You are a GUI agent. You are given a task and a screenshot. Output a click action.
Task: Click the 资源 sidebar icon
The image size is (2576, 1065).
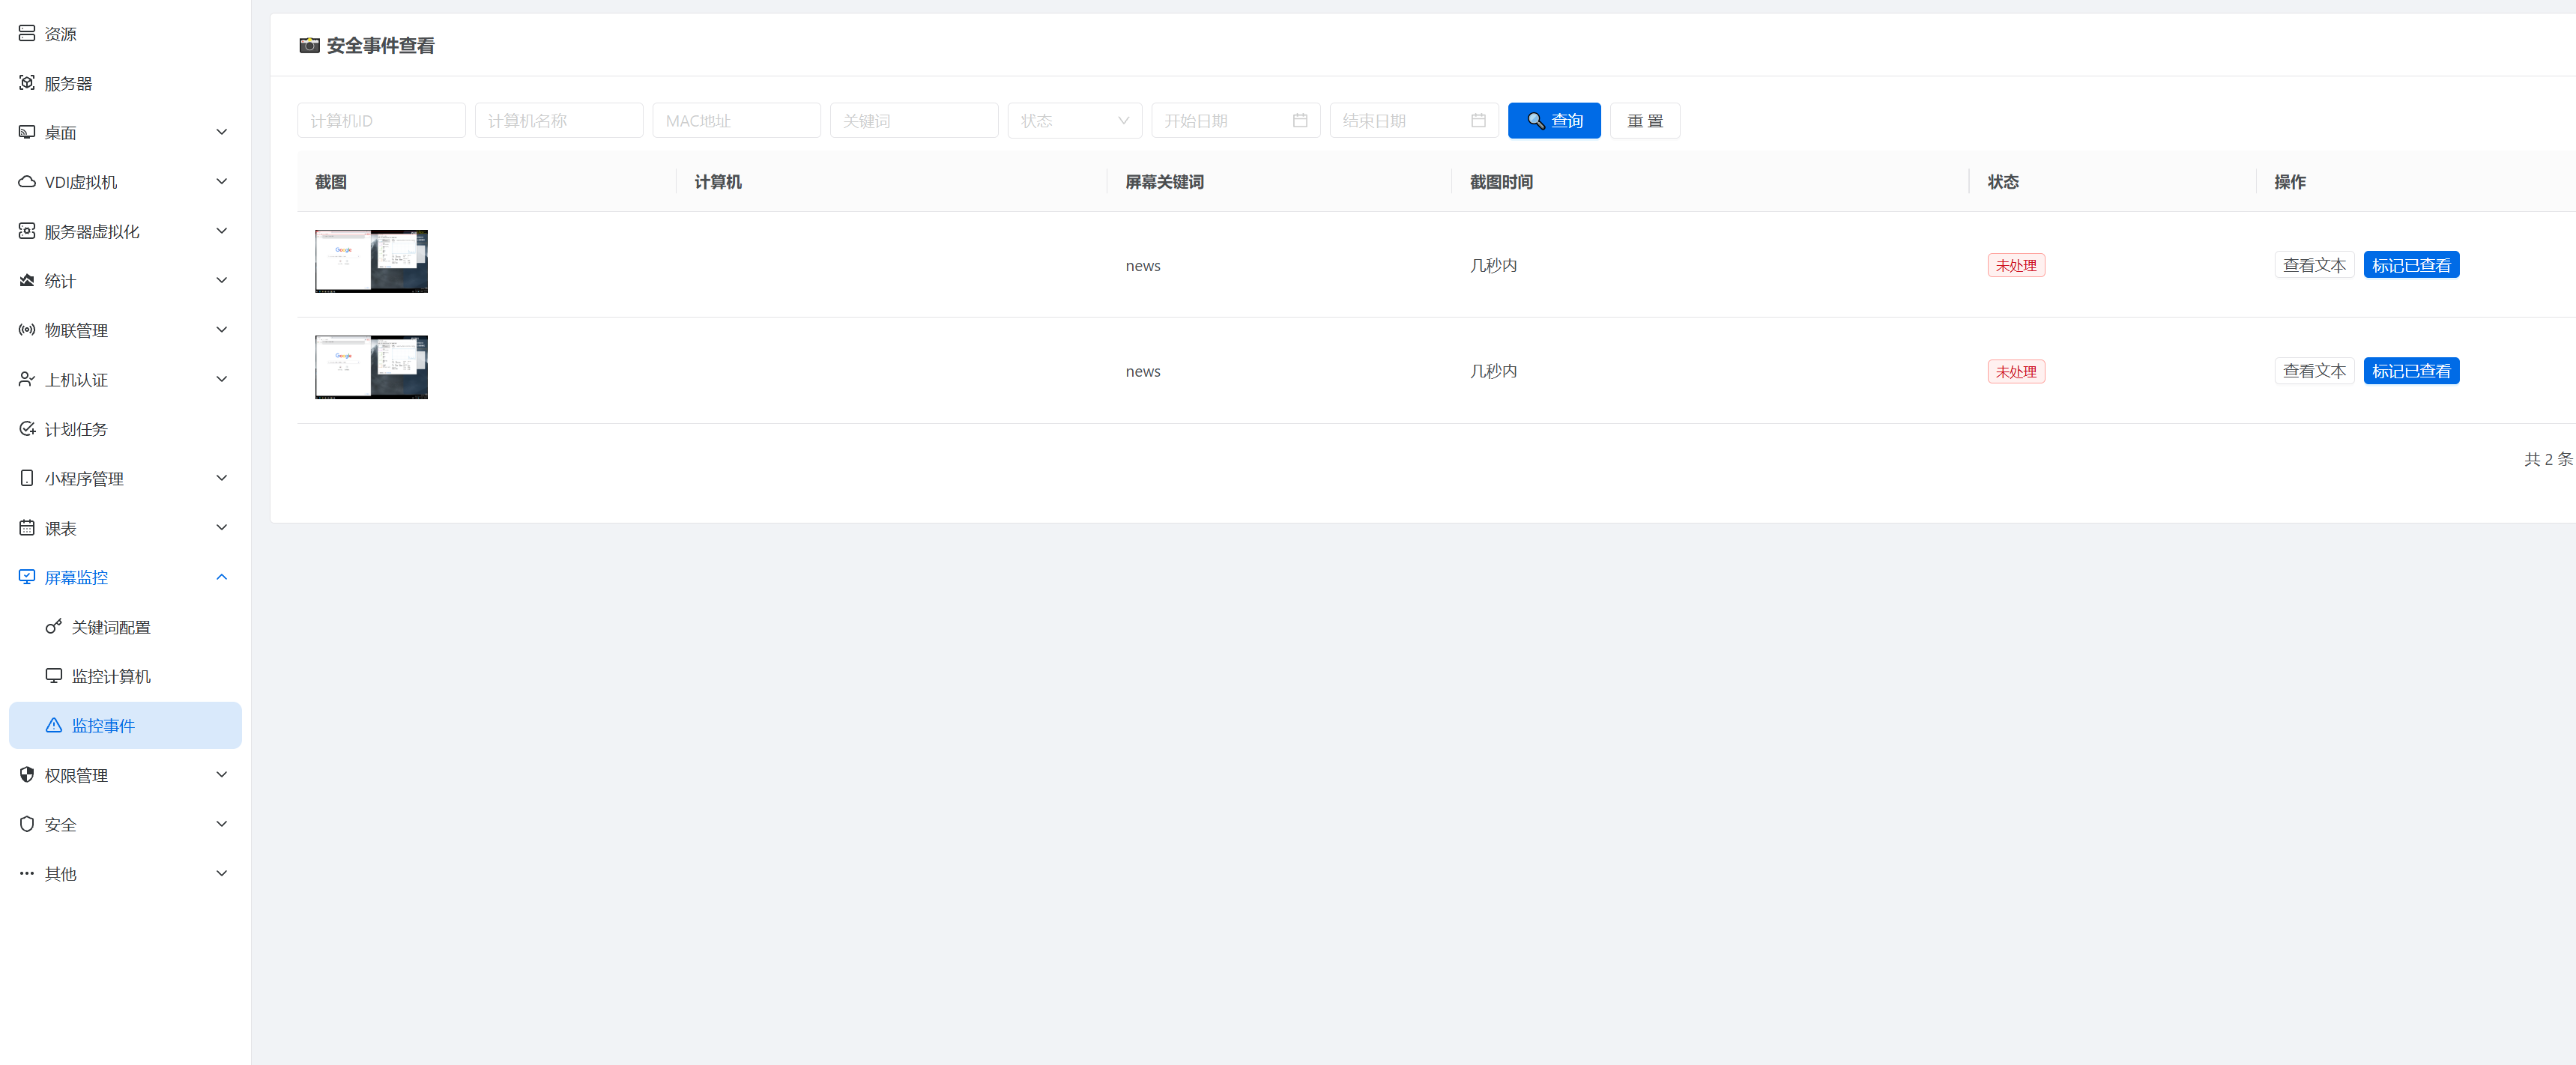[27, 33]
